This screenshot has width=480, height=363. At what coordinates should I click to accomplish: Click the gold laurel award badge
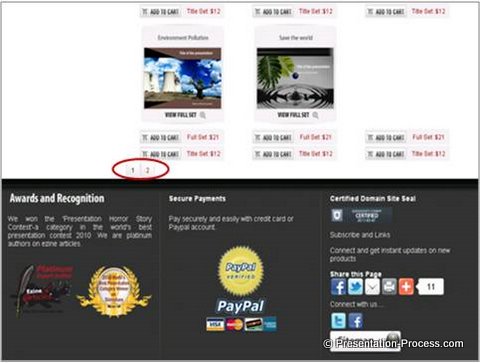click(114, 291)
